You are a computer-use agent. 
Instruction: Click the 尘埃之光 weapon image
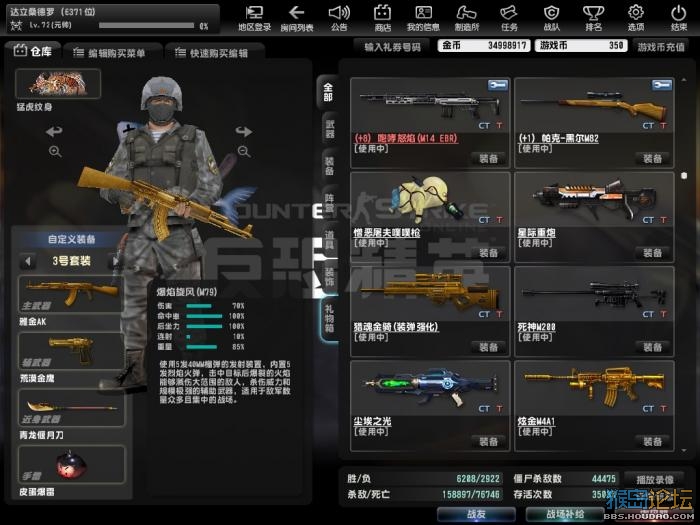click(x=431, y=385)
